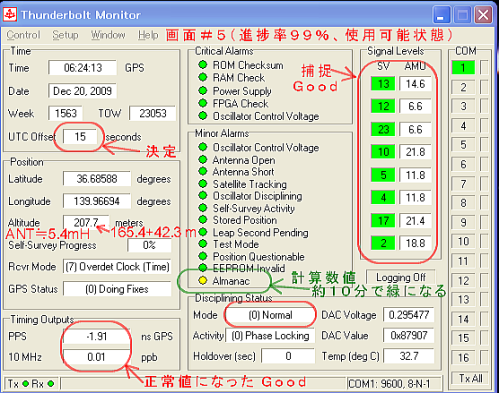Toggle the indicator box beside COM 1

point(484,68)
